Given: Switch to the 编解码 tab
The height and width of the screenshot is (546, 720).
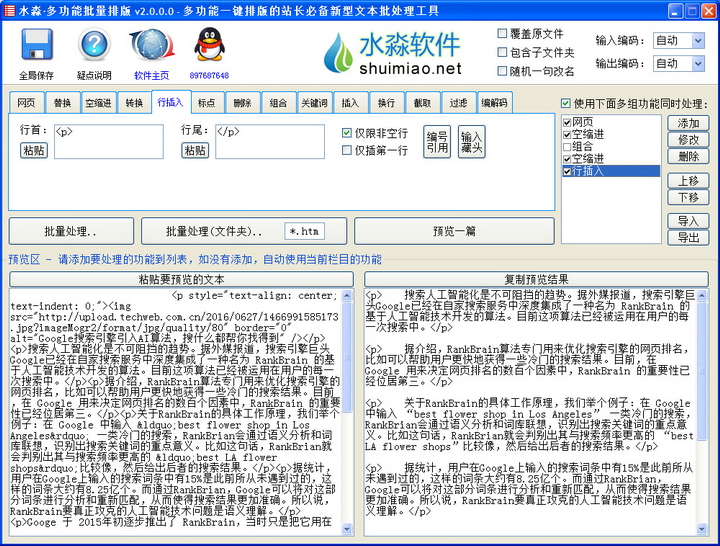Looking at the screenshot, I should [494, 102].
